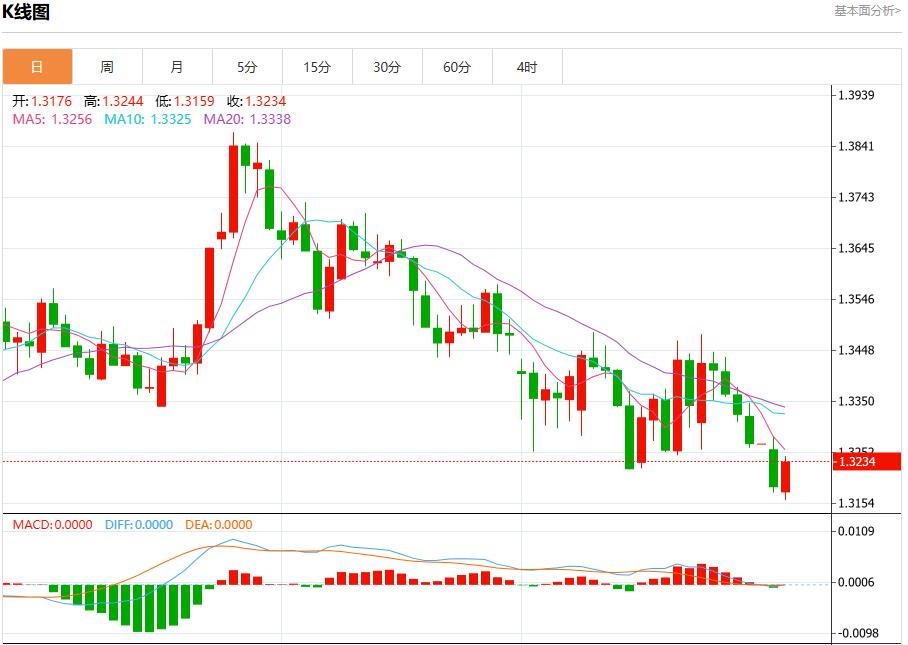Select the 日 daily chart tab
This screenshot has height=645, width=908.
click(x=37, y=67)
